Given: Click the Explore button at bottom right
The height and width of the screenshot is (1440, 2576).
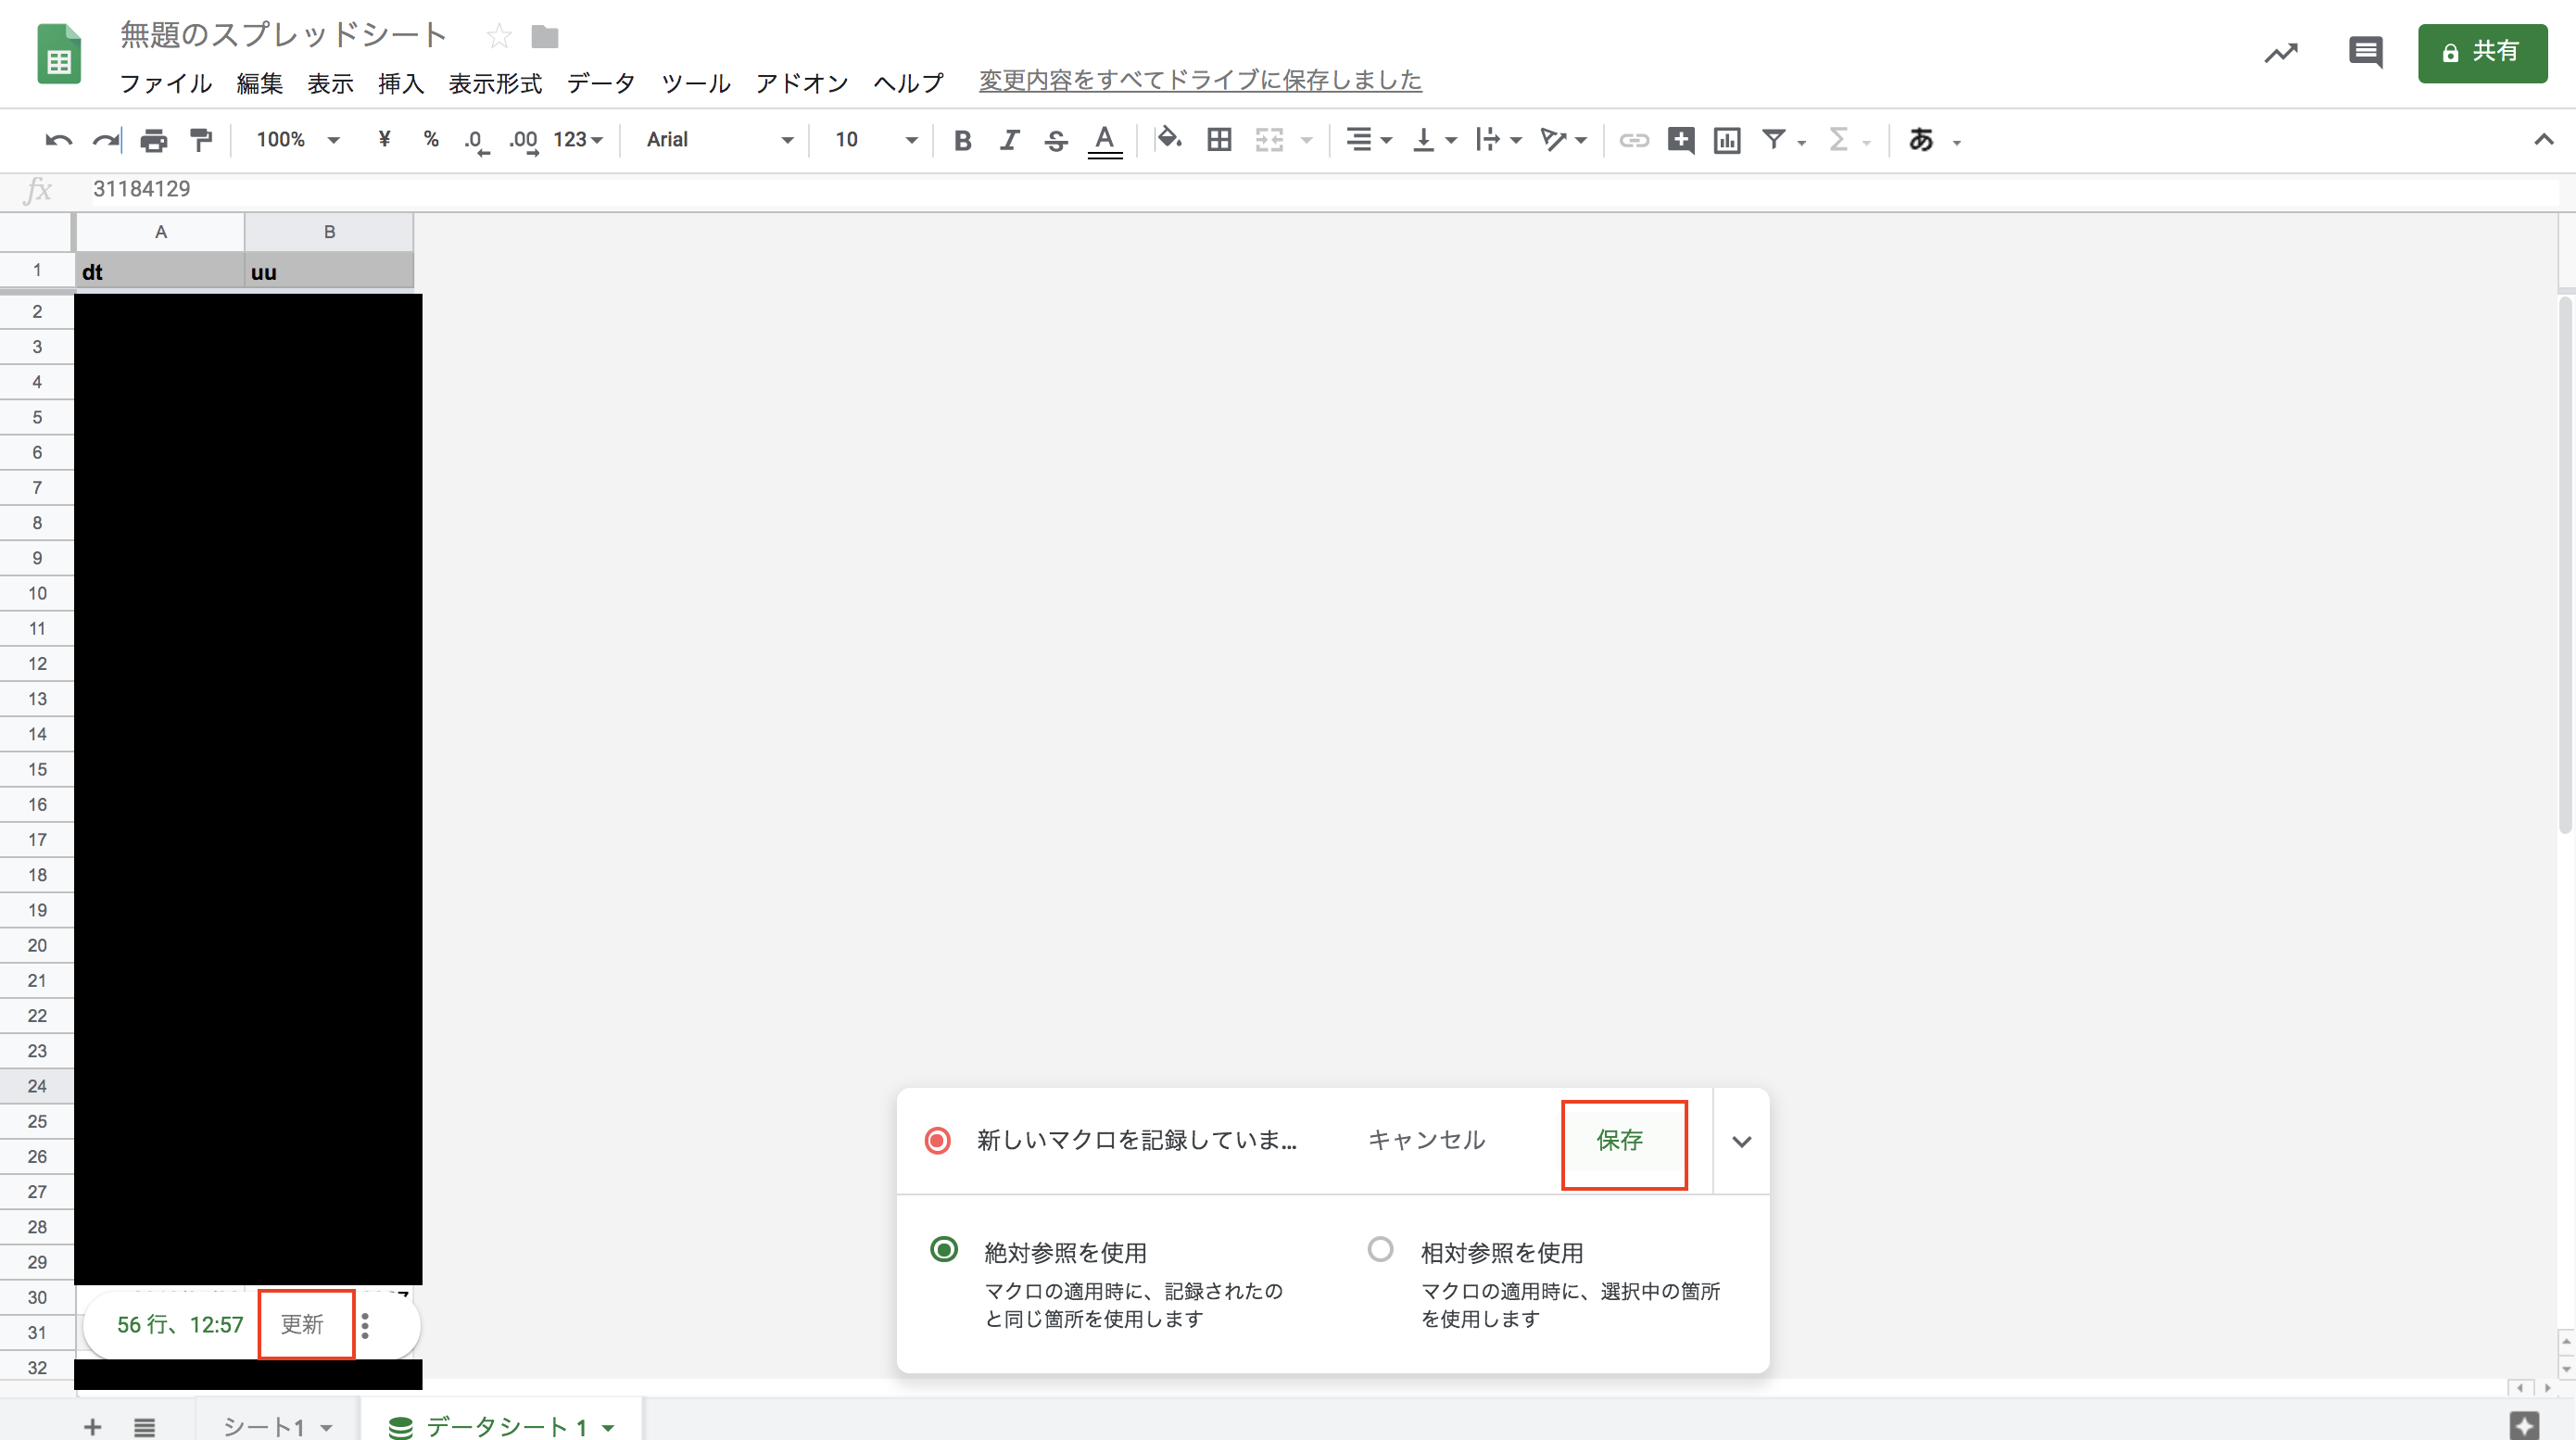Looking at the screenshot, I should (x=2524, y=1425).
